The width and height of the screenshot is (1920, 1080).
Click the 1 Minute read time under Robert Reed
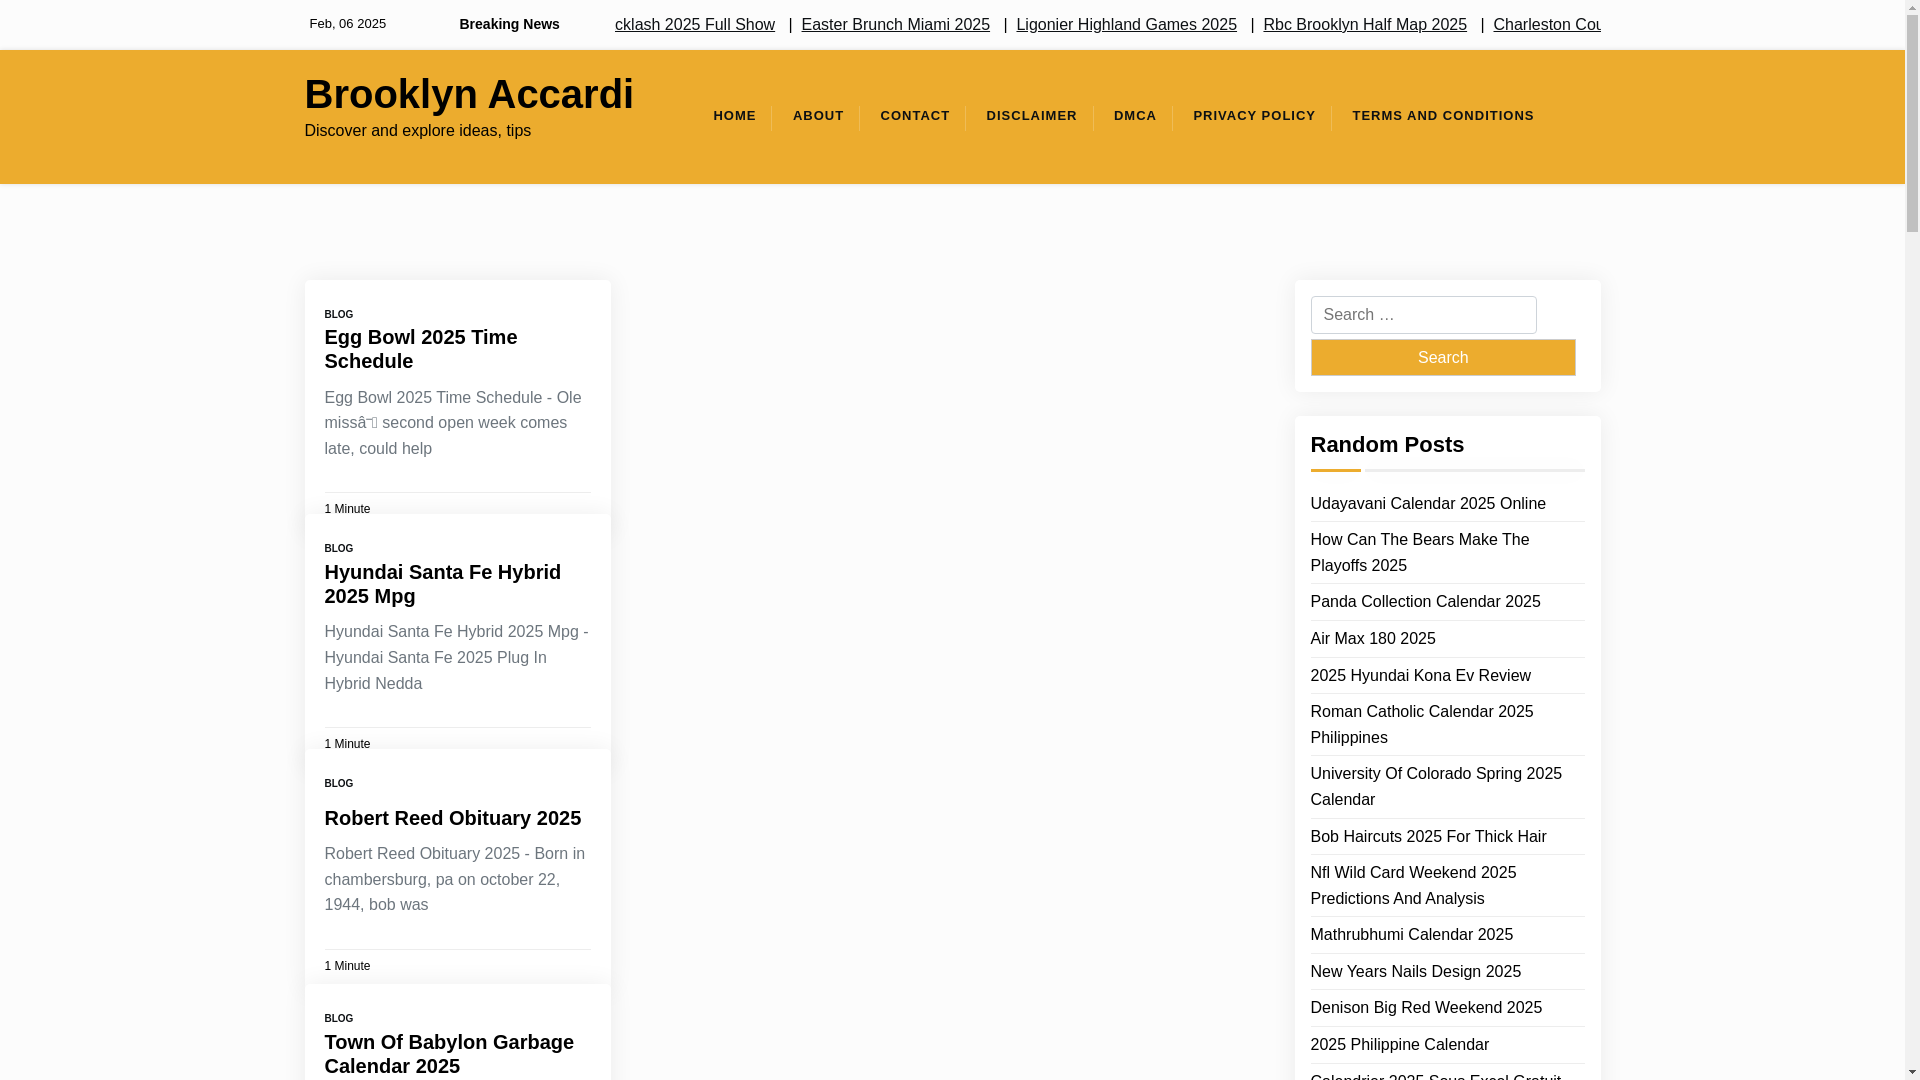pyautogui.click(x=347, y=966)
